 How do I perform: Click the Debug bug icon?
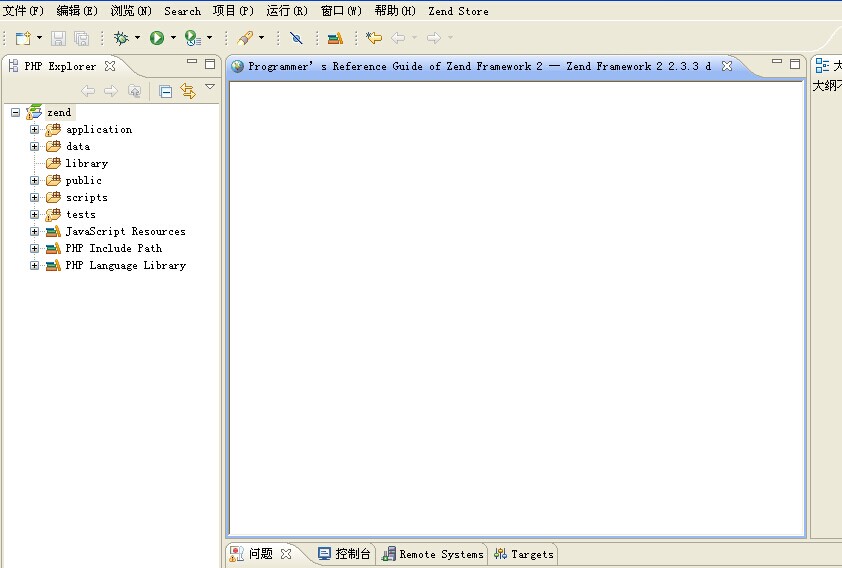tap(121, 38)
